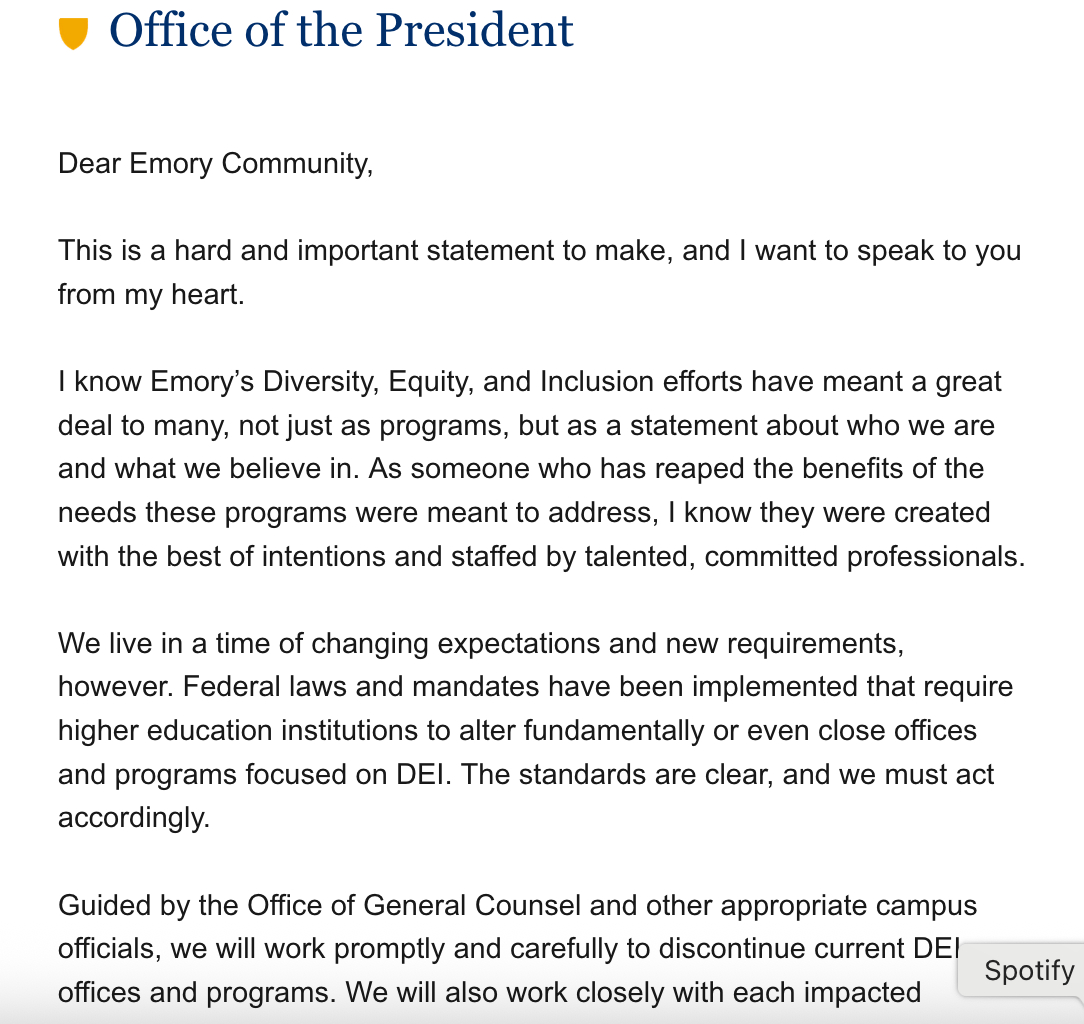Click the "Dear Emory Community," greeting line
This screenshot has width=1084, height=1024.
[215, 163]
